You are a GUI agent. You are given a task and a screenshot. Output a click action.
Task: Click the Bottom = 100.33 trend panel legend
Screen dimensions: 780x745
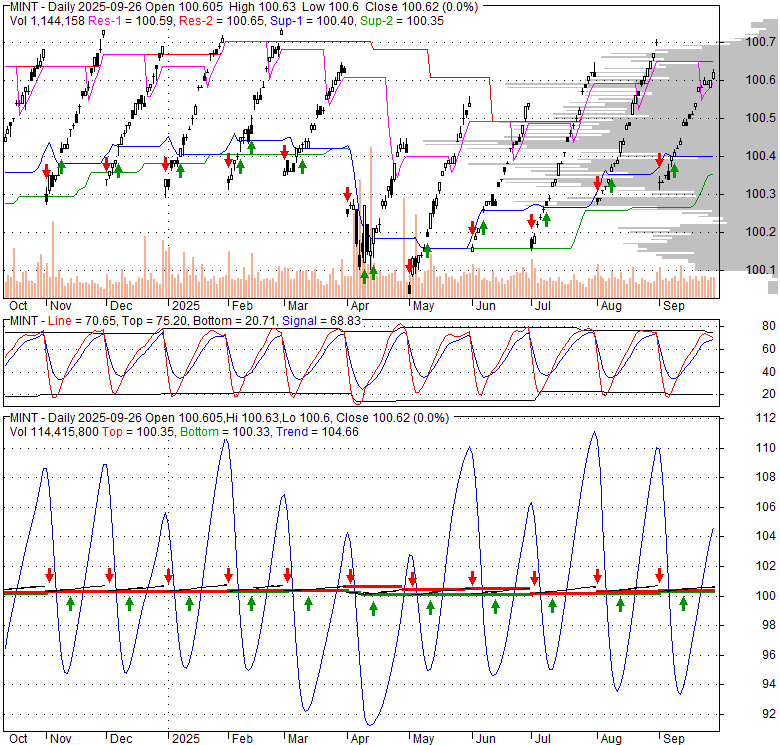[x=225, y=432]
